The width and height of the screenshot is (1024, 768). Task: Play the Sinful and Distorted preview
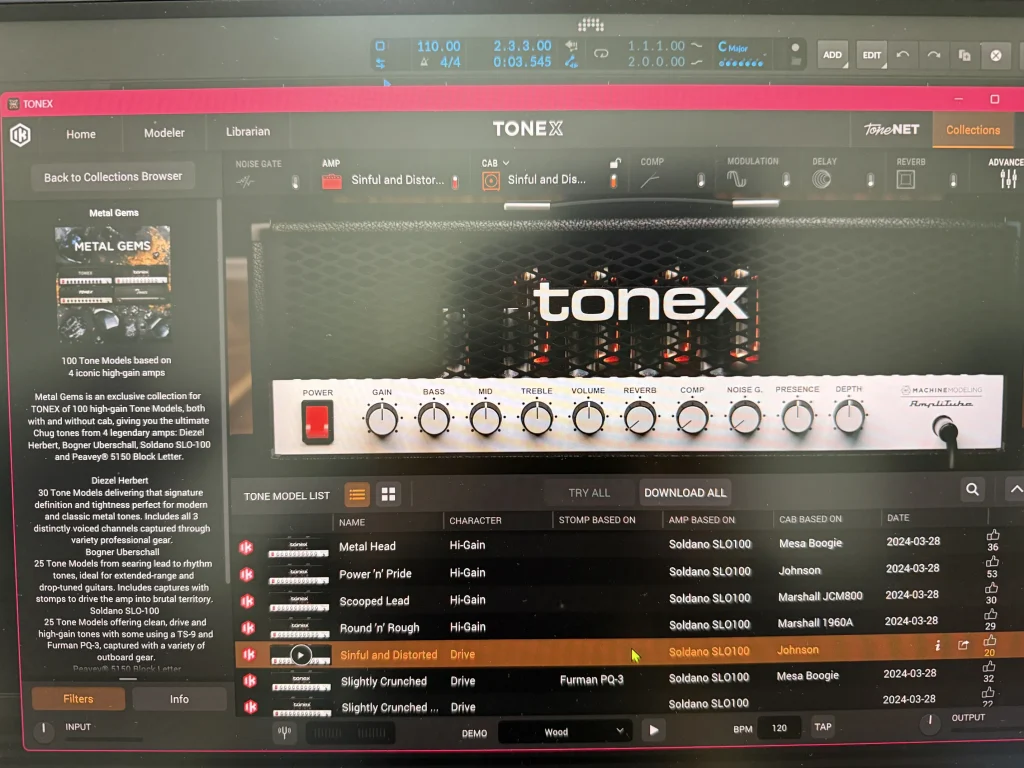(300, 655)
